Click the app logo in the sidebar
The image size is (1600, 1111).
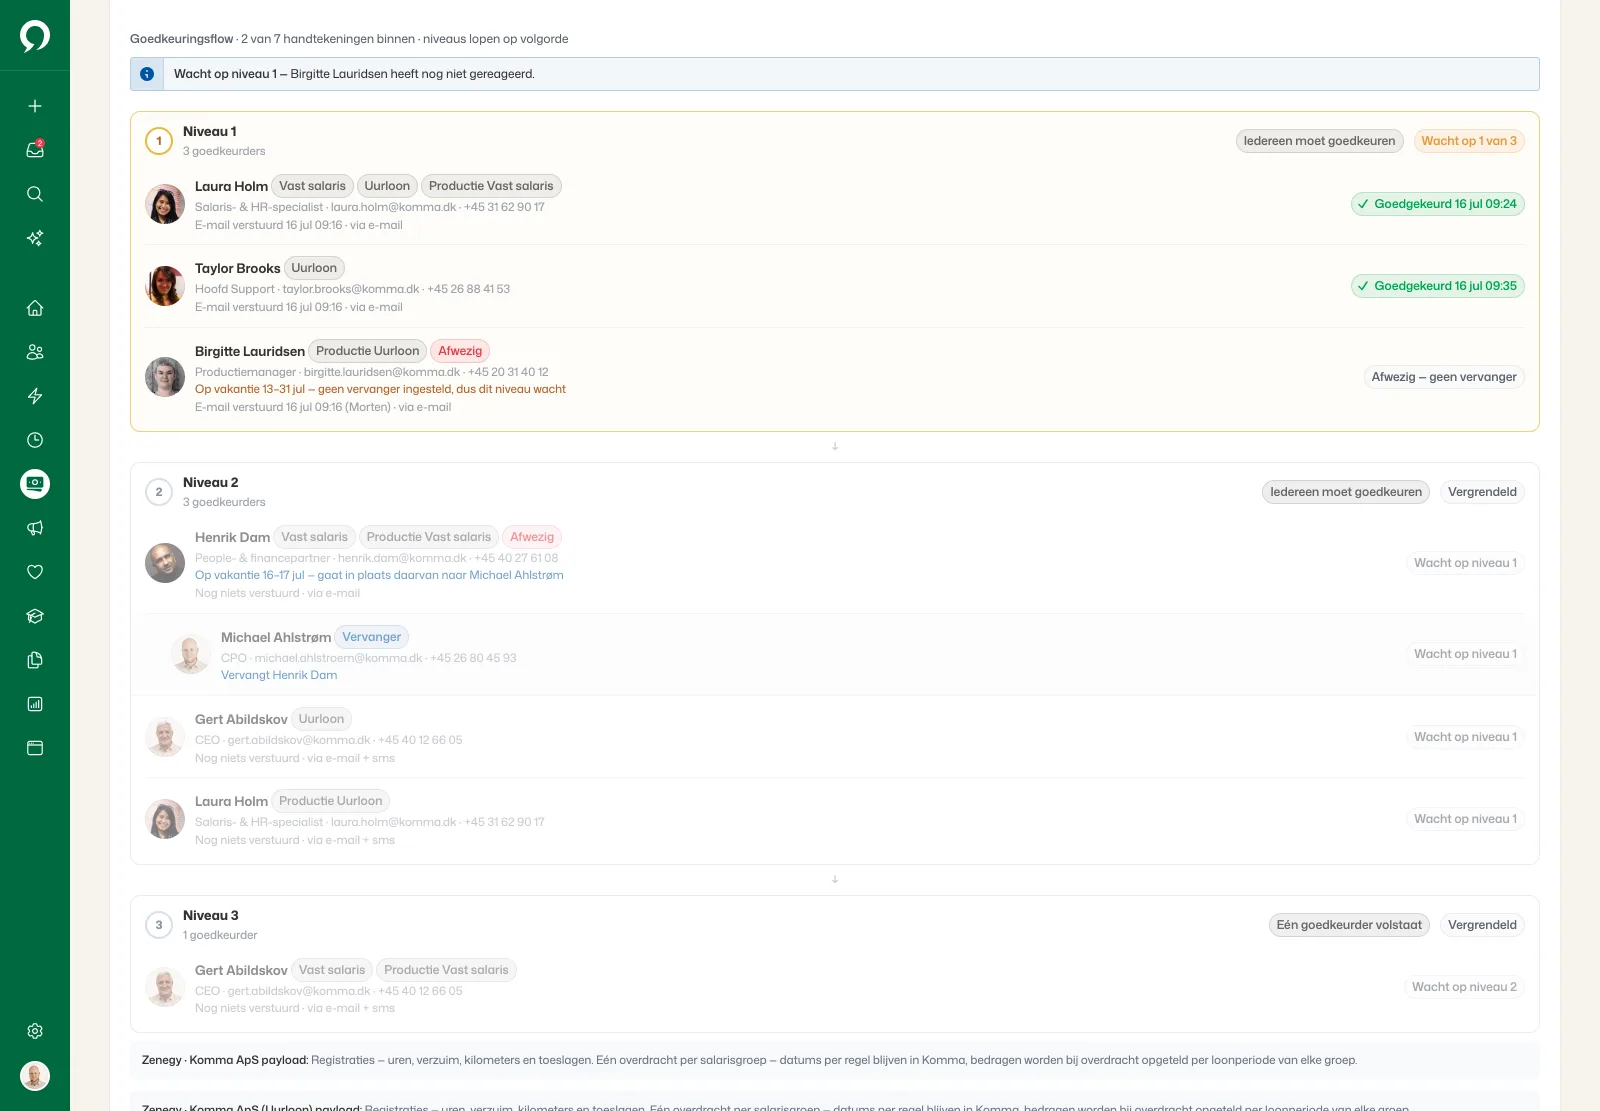pos(35,36)
